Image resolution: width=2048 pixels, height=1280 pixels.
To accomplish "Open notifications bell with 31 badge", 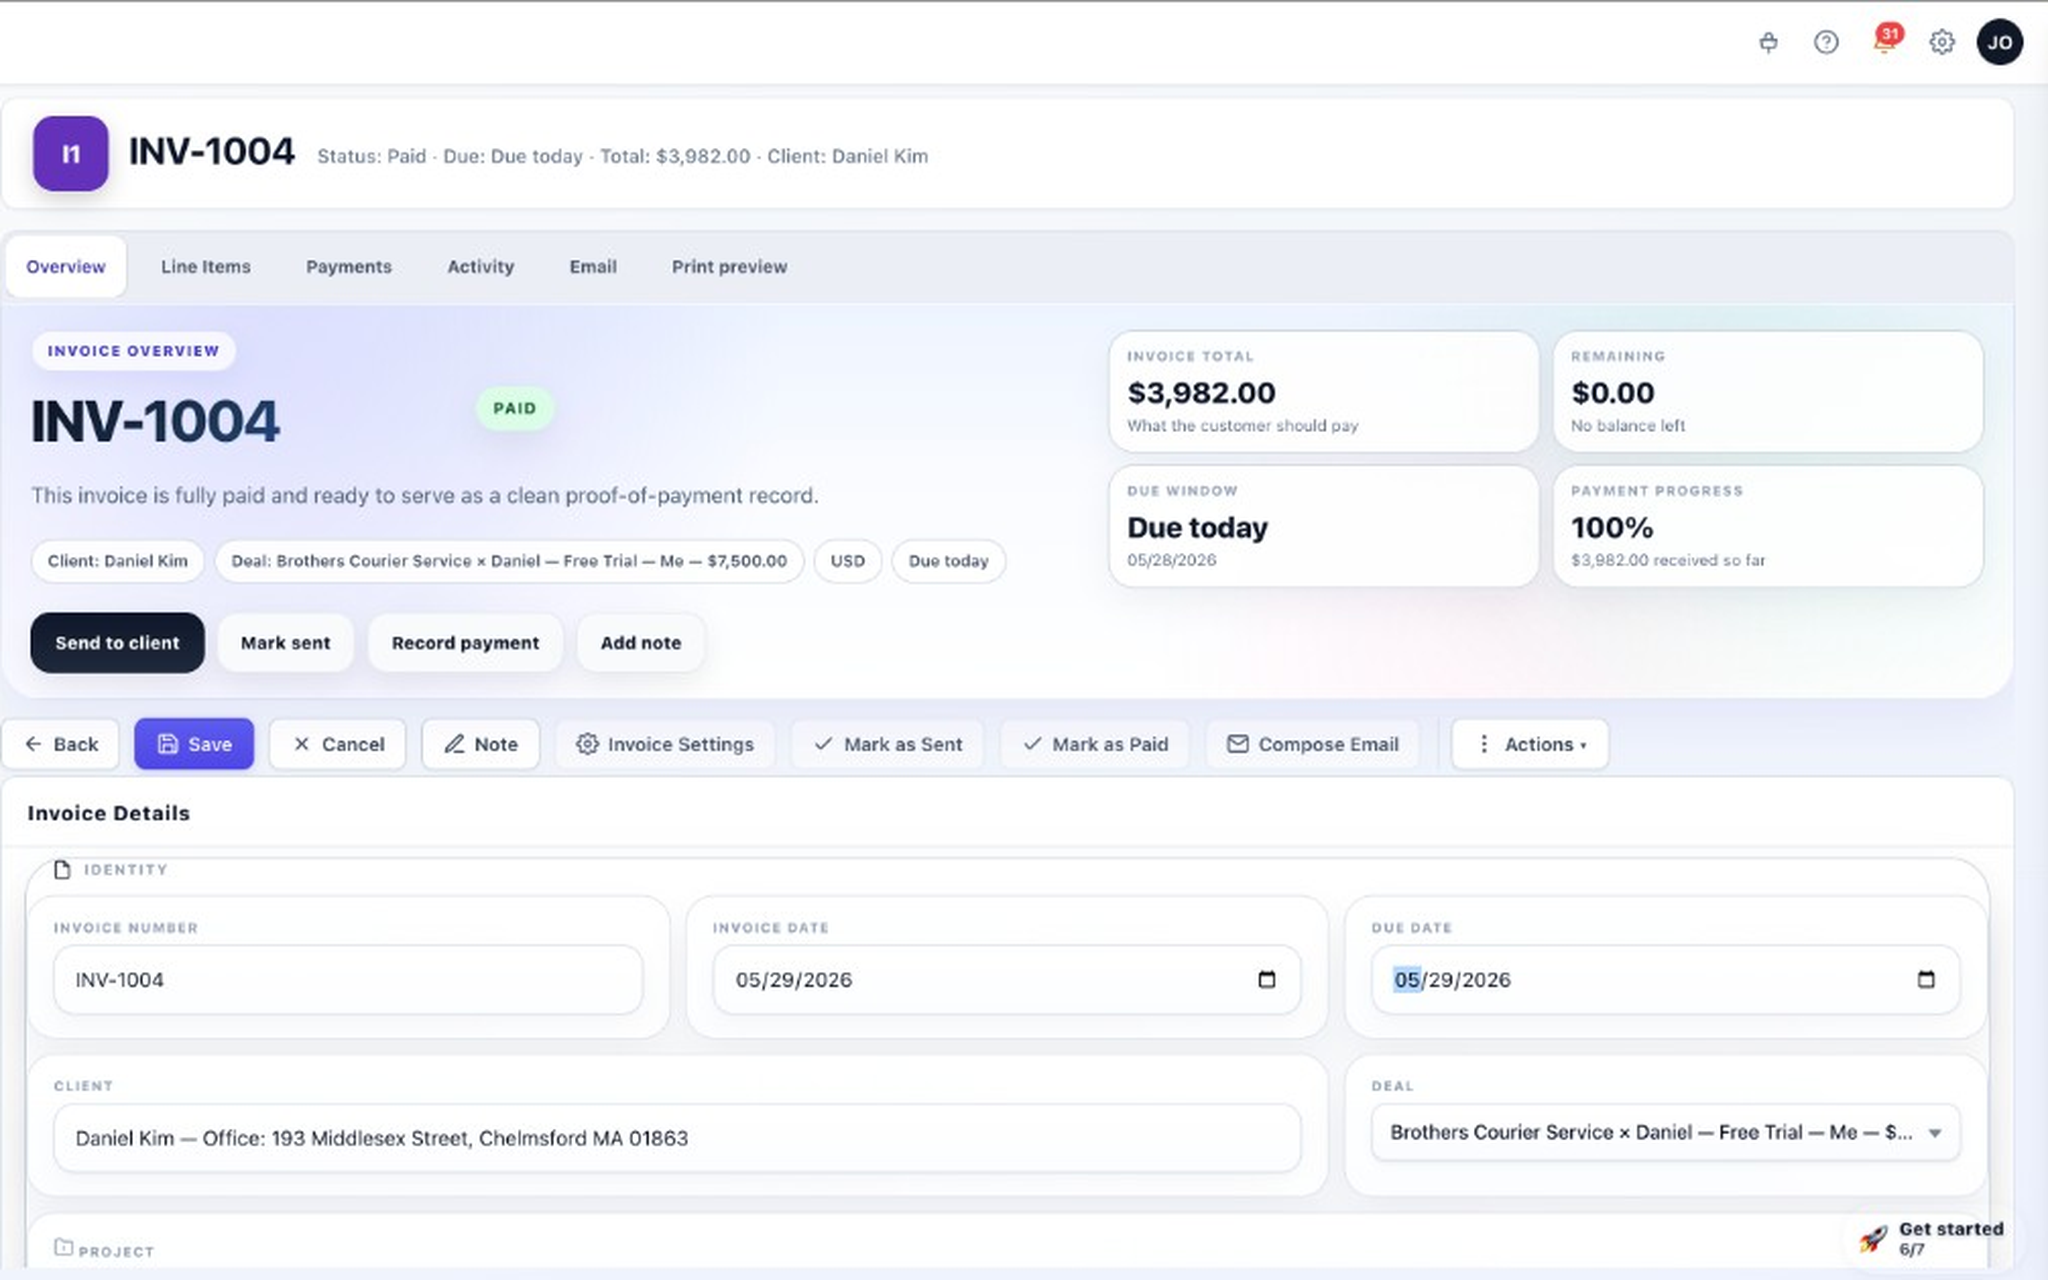I will pyautogui.click(x=1885, y=41).
